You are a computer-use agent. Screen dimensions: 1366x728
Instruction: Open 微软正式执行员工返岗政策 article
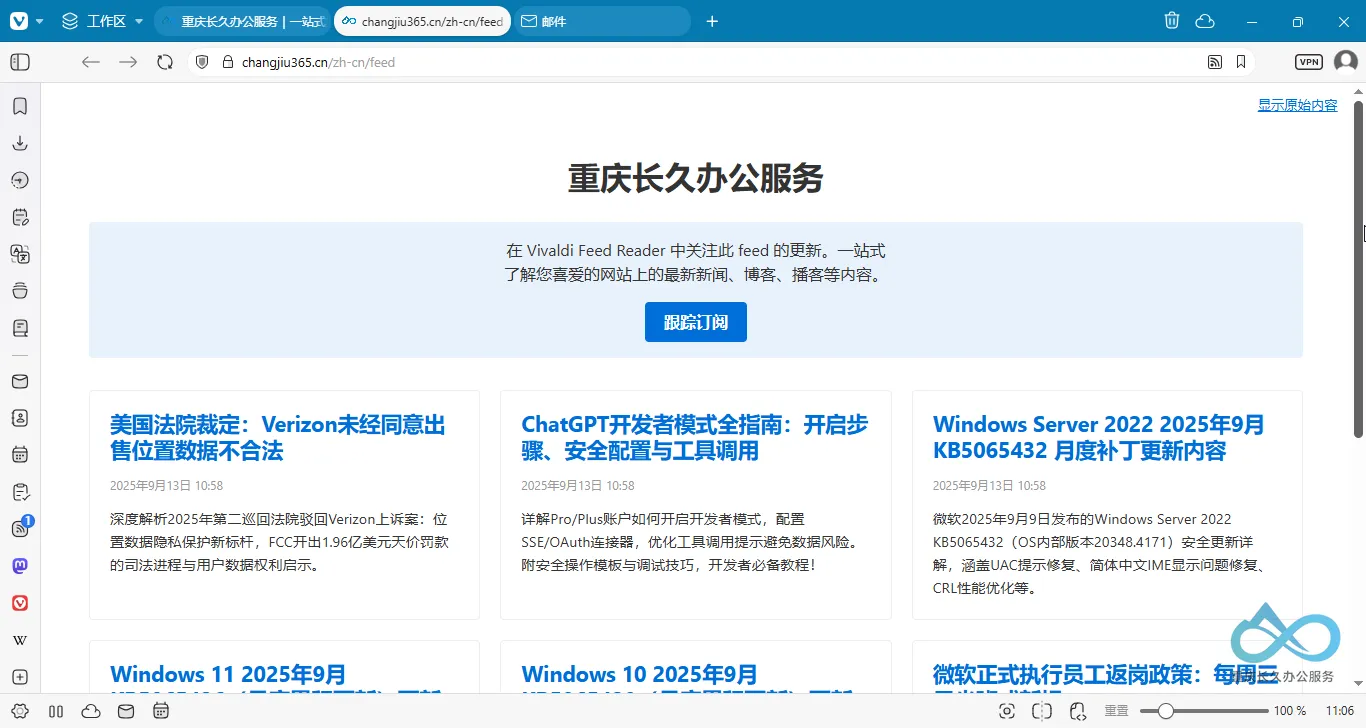1106,676
